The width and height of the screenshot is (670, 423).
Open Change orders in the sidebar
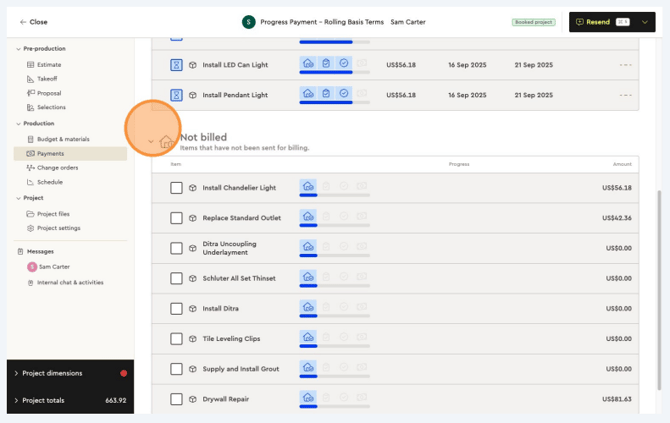pos(57,168)
